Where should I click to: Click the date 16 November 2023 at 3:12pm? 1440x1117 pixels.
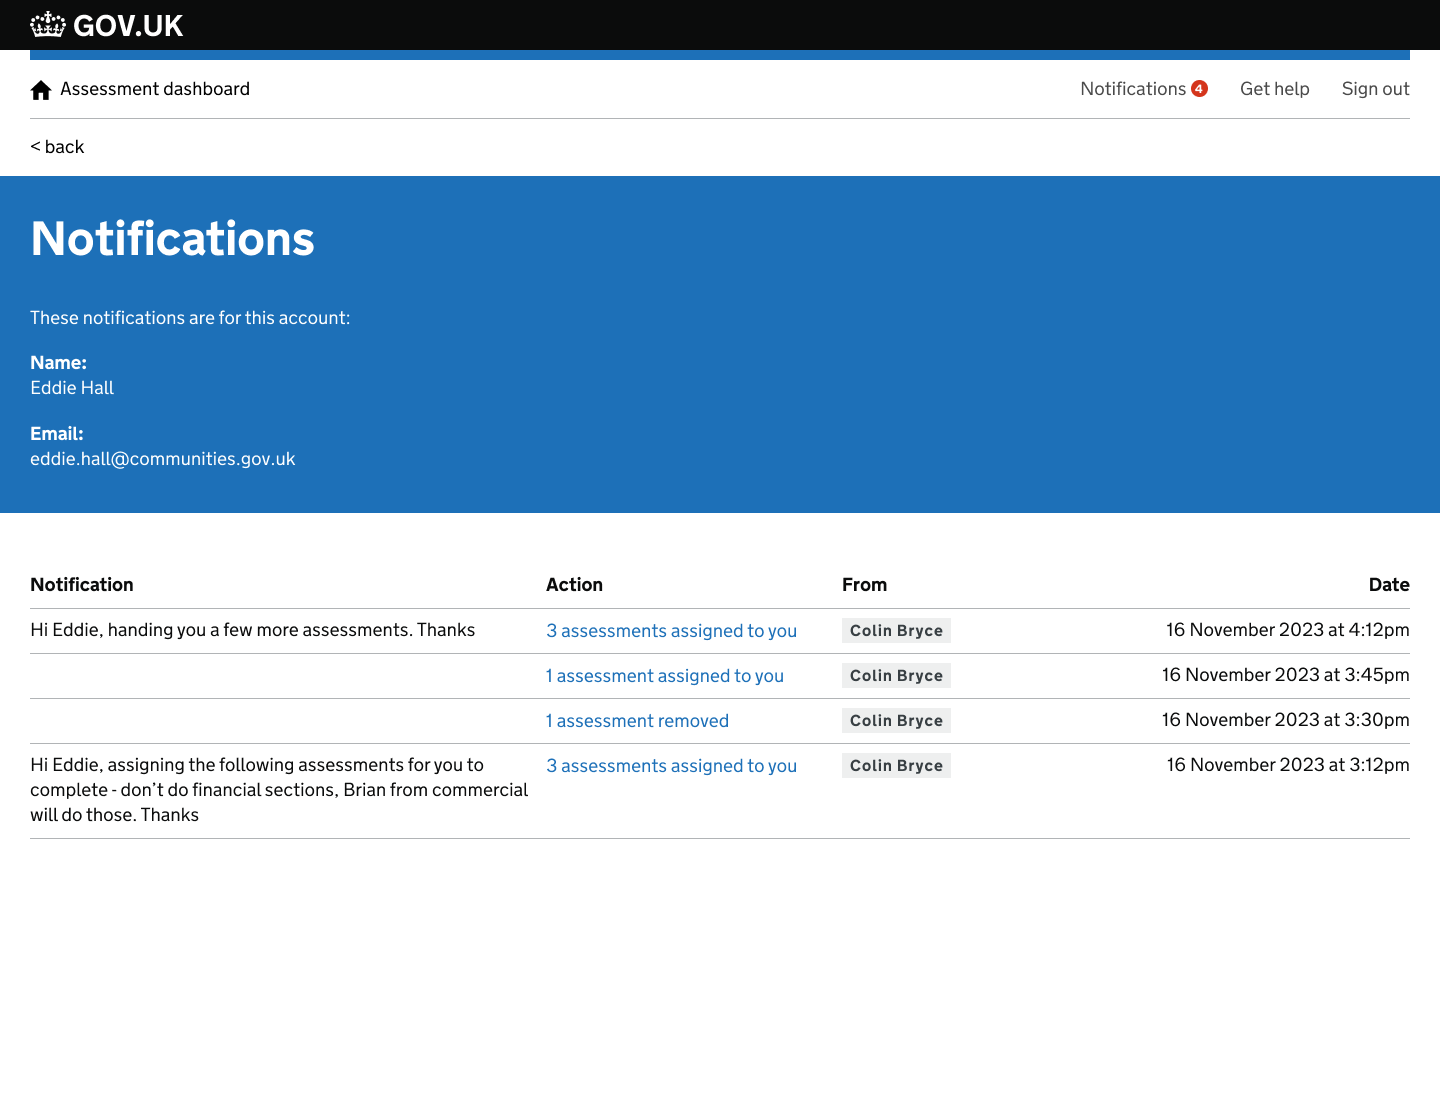(x=1287, y=765)
